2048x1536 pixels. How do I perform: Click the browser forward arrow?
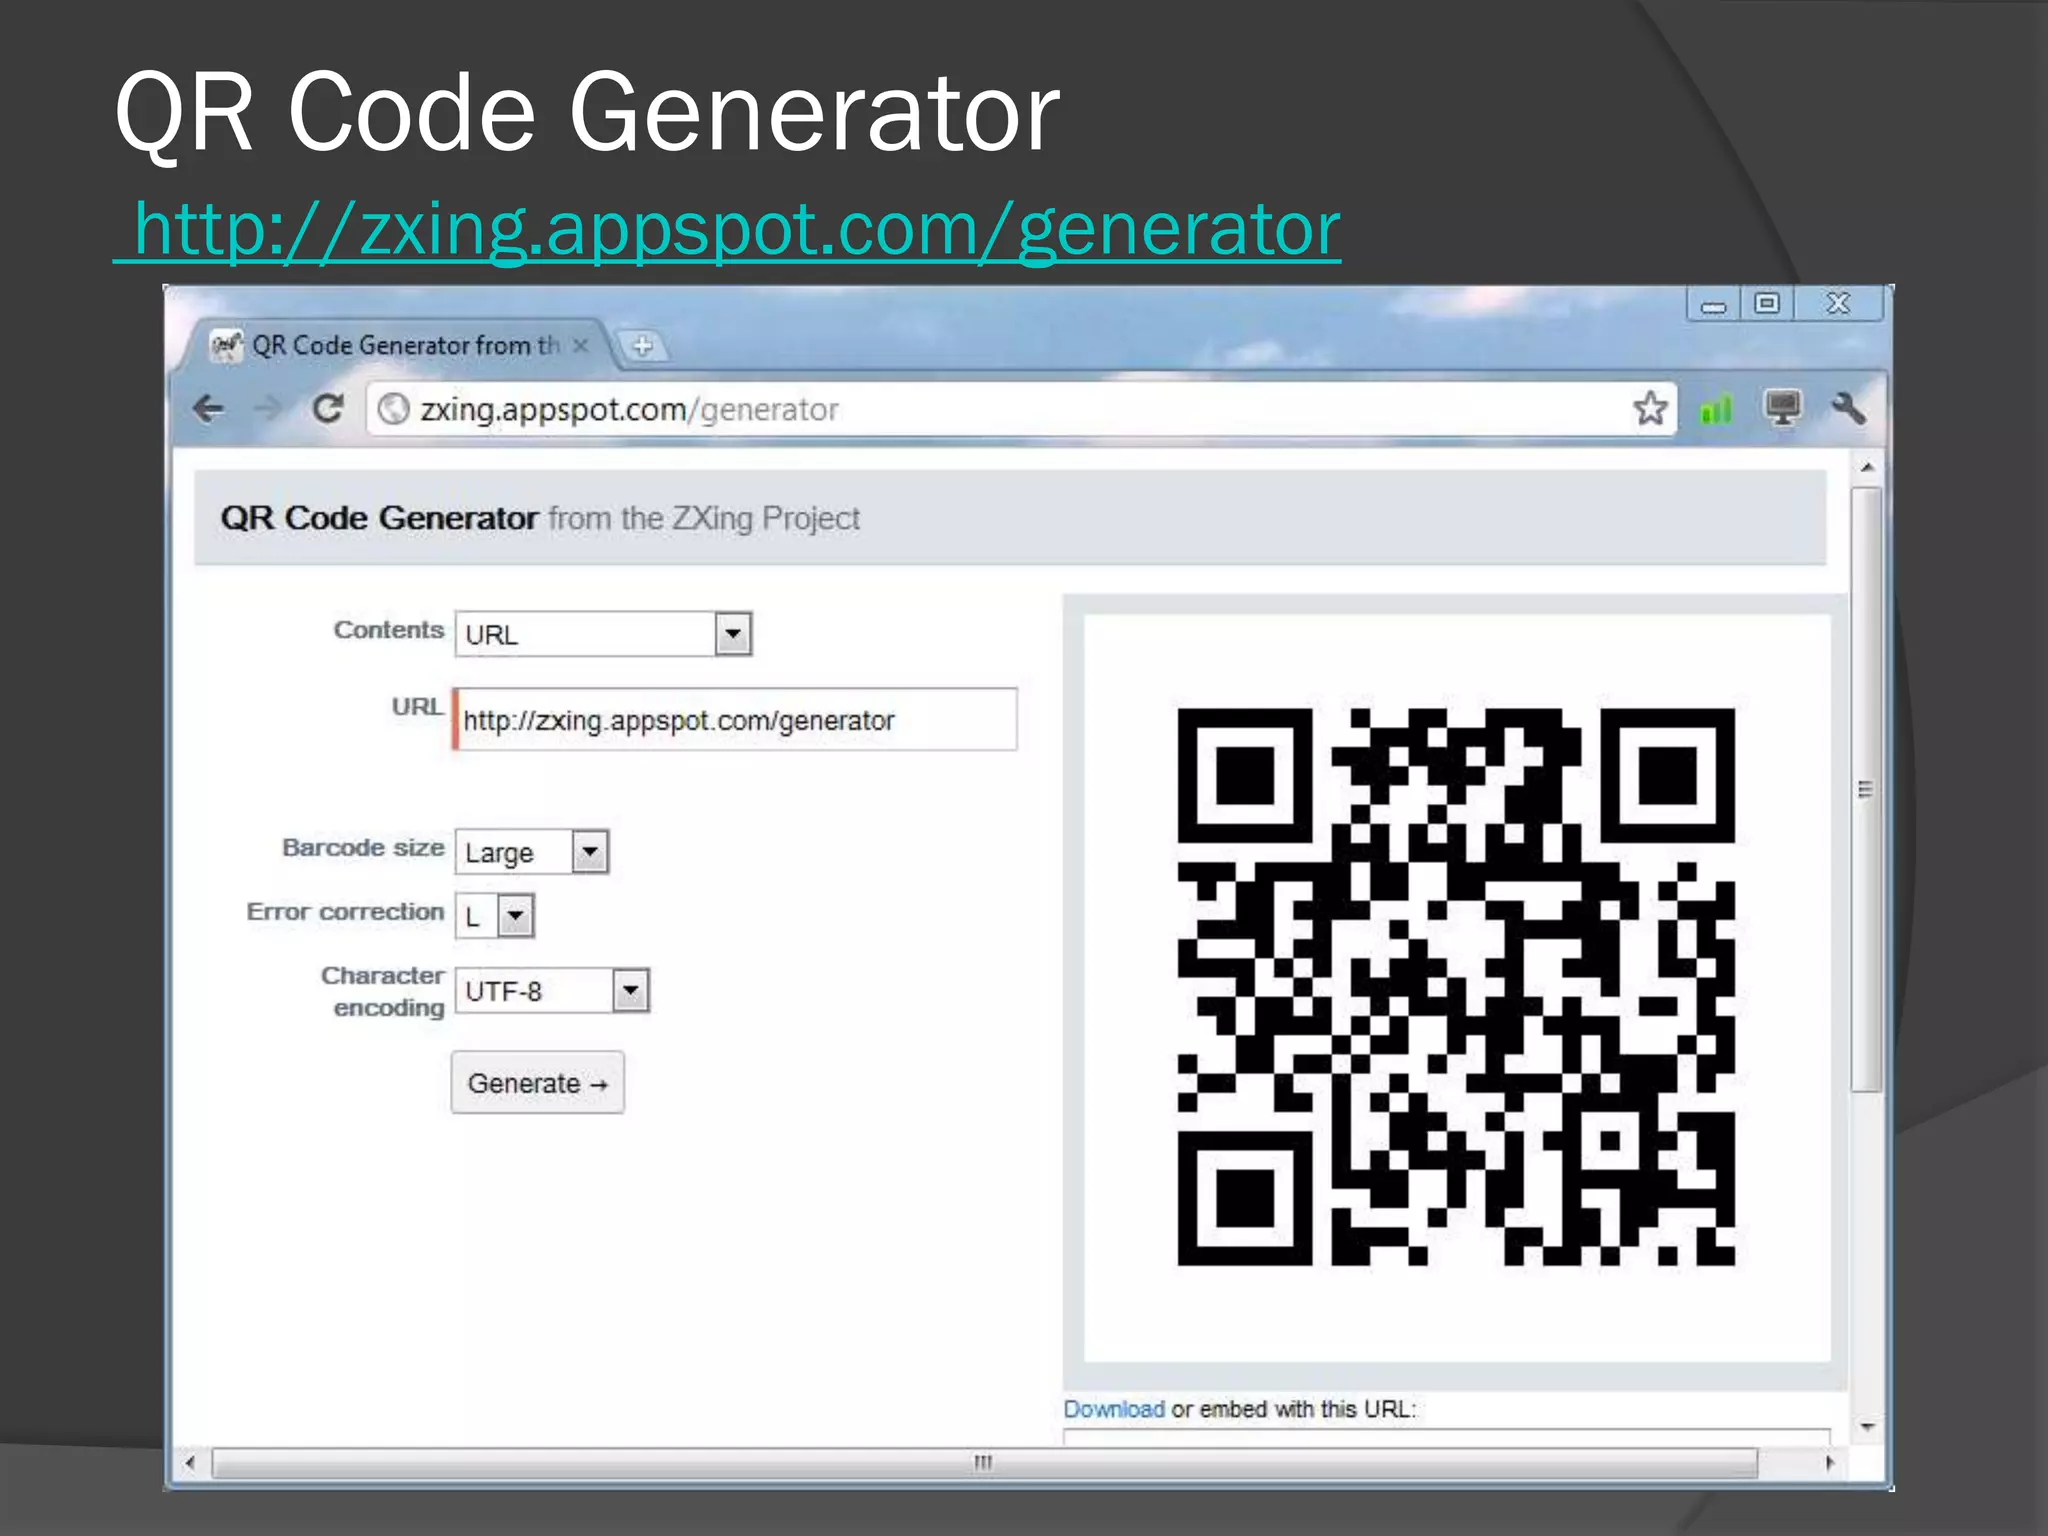tap(267, 408)
